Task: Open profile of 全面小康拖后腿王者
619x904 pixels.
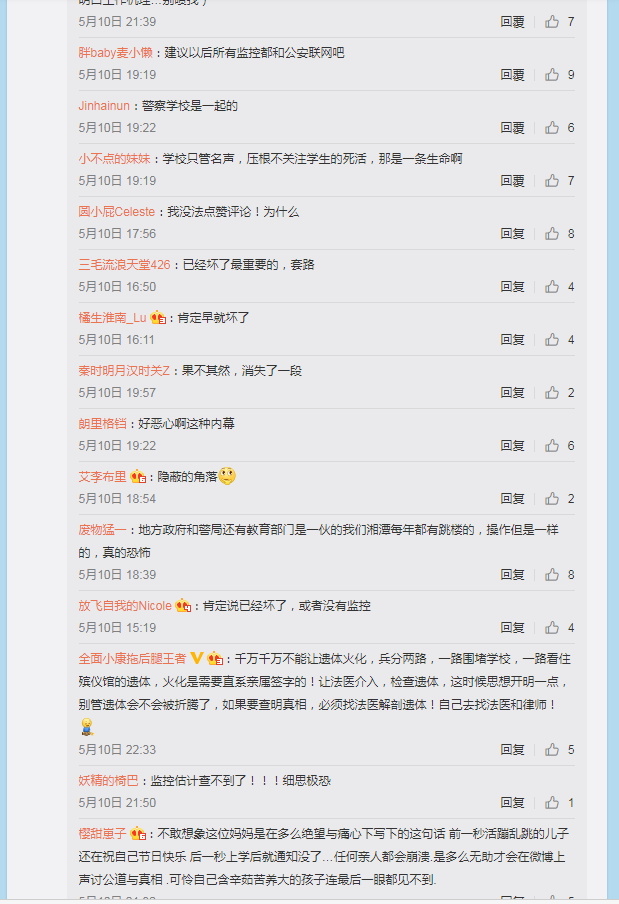Action: [132, 658]
